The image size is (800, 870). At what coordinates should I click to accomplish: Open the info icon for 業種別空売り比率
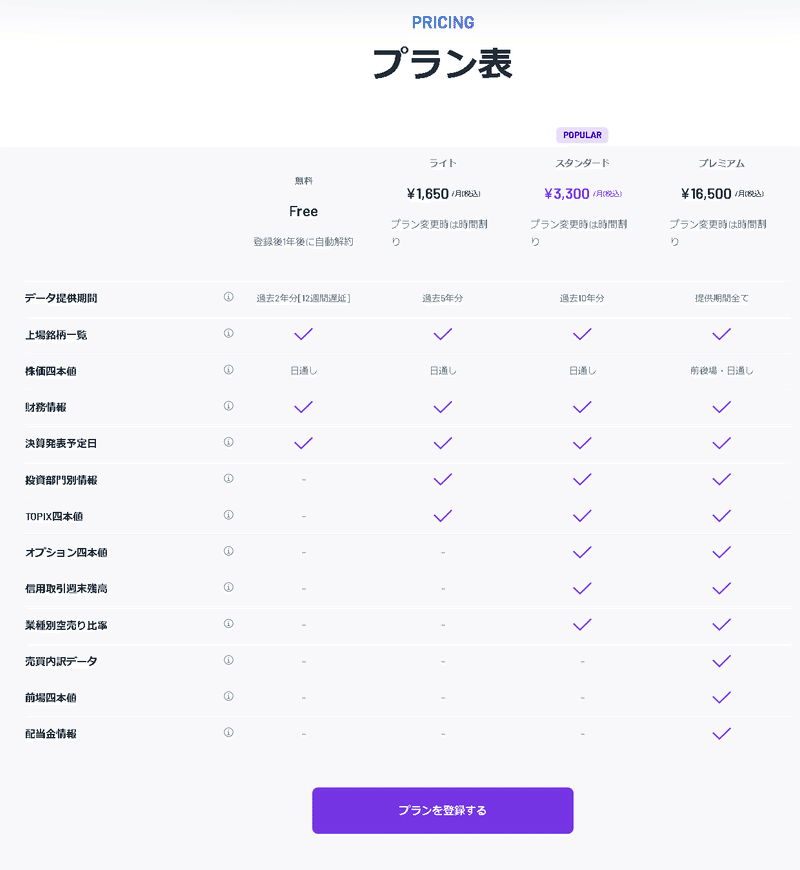coord(230,624)
